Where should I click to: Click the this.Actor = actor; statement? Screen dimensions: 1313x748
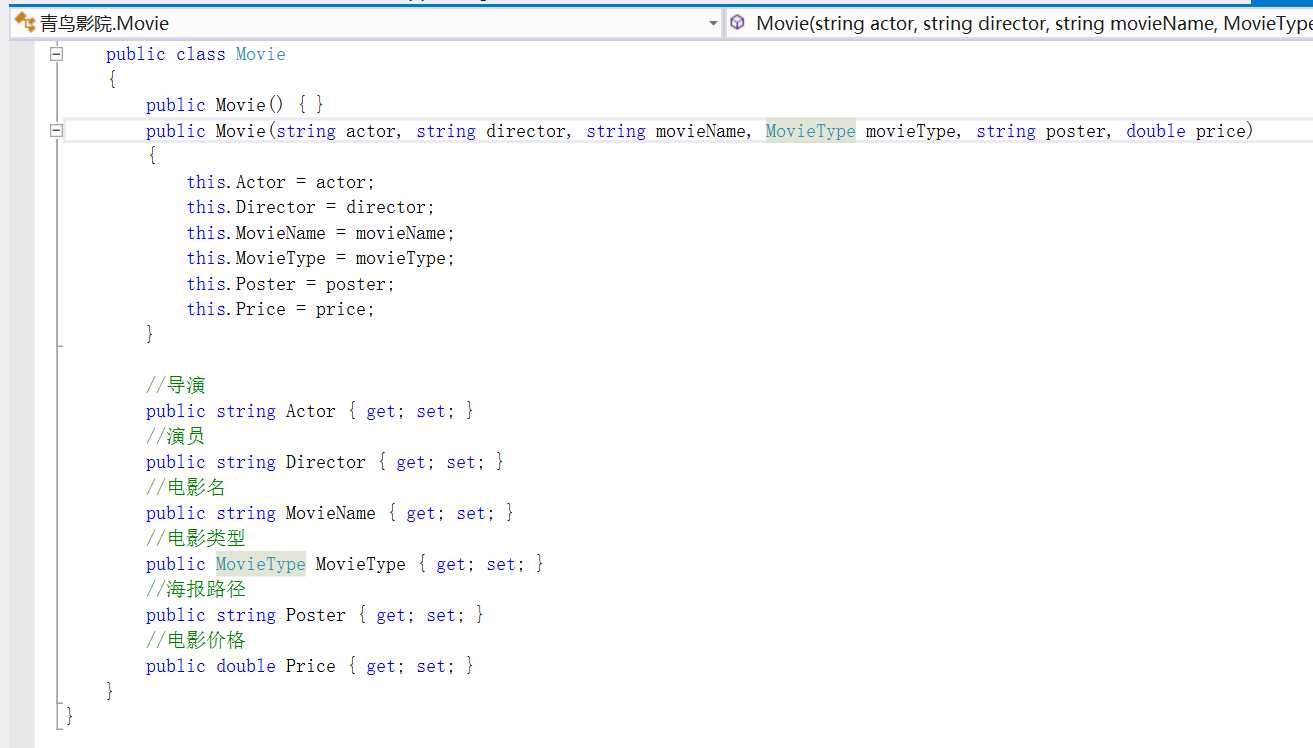280,182
